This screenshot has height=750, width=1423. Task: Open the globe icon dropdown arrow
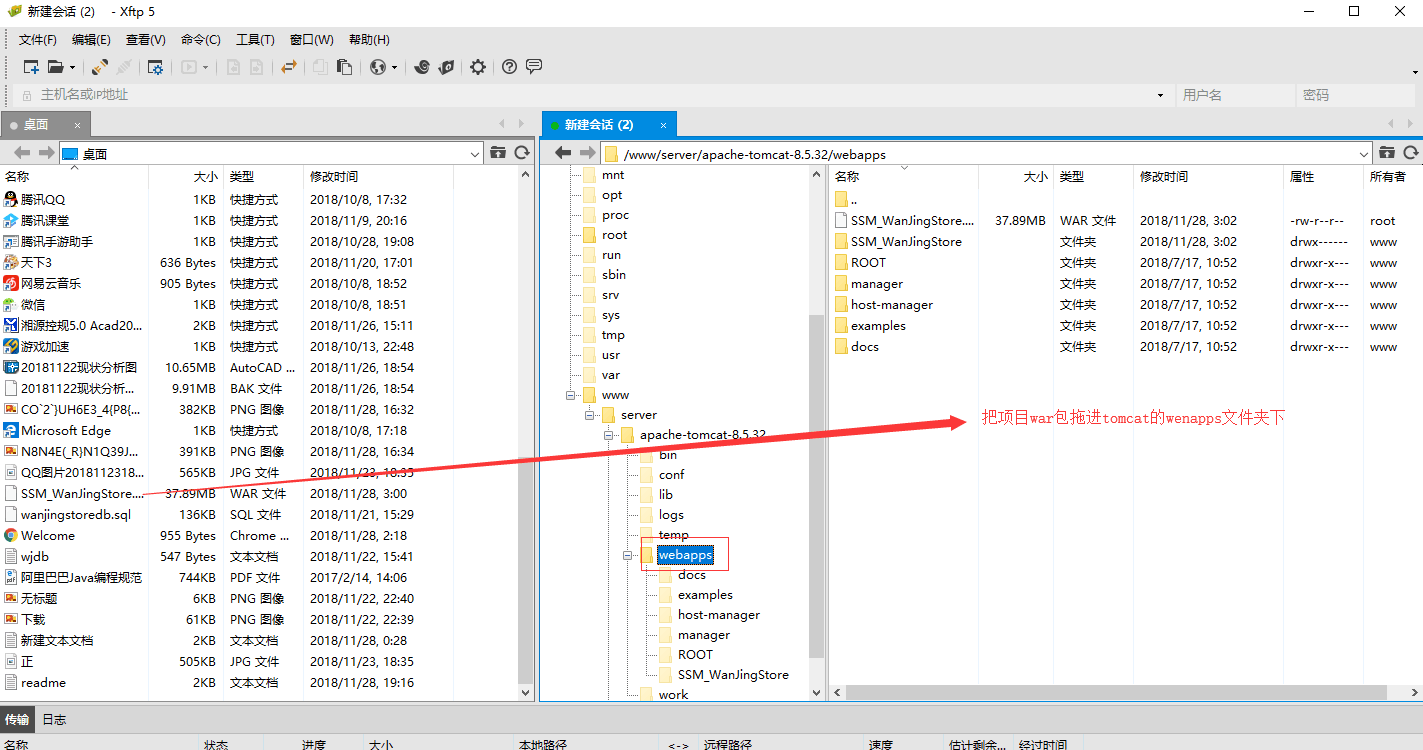pyautogui.click(x=394, y=68)
